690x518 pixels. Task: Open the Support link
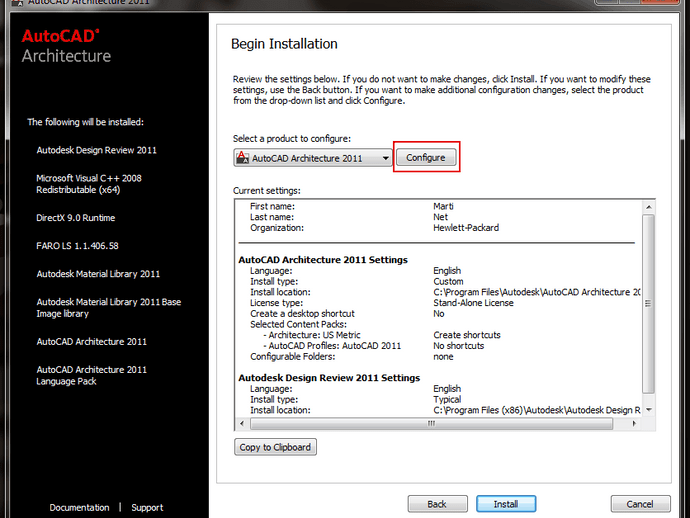147,507
